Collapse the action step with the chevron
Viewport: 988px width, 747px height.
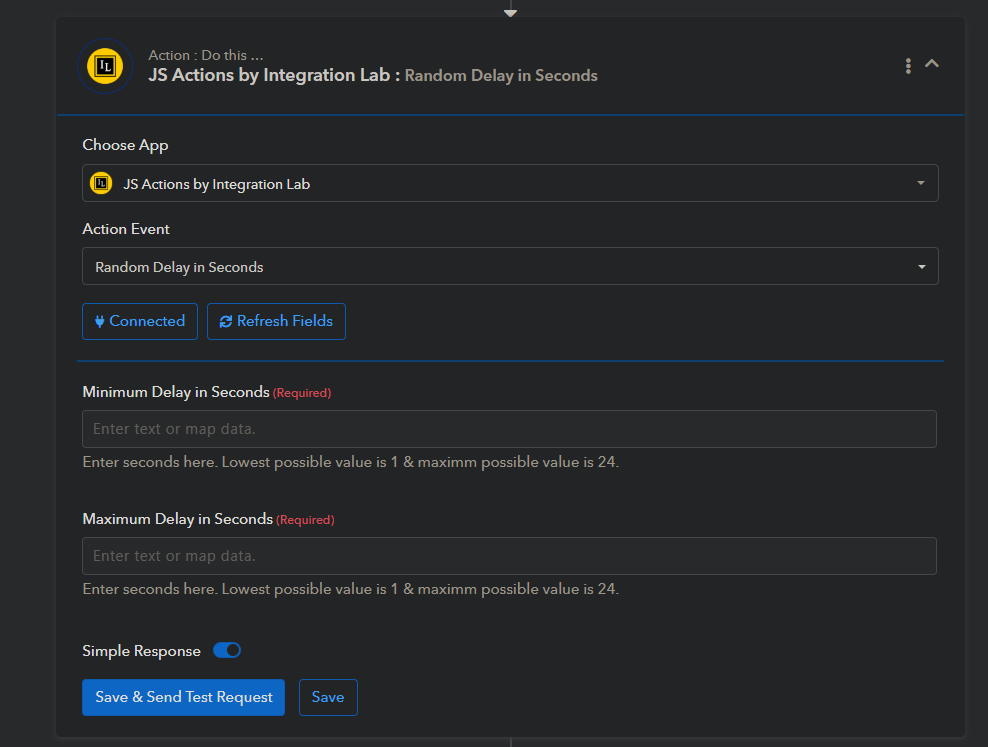pos(932,64)
